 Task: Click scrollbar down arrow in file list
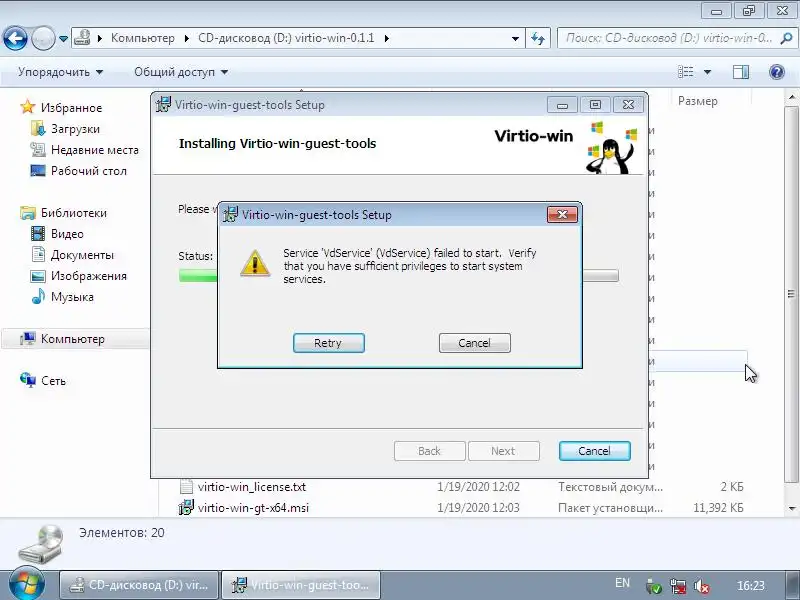[x=791, y=508]
